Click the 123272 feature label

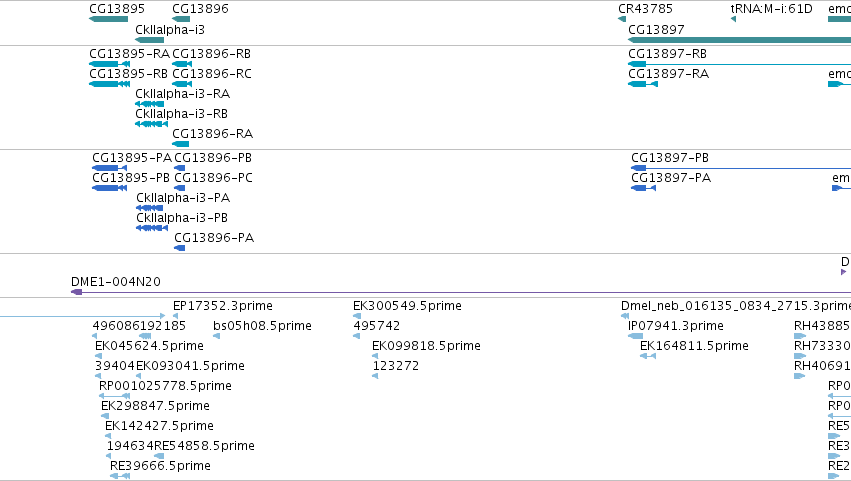pyautogui.click(x=396, y=366)
